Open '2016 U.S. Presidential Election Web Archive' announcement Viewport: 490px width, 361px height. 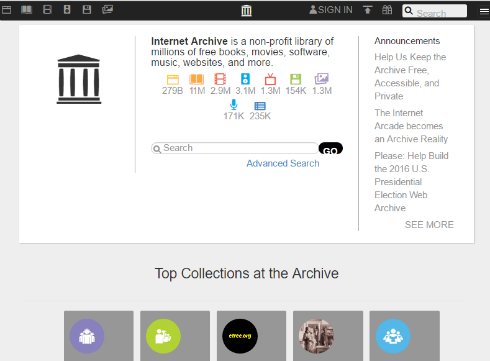point(411,182)
